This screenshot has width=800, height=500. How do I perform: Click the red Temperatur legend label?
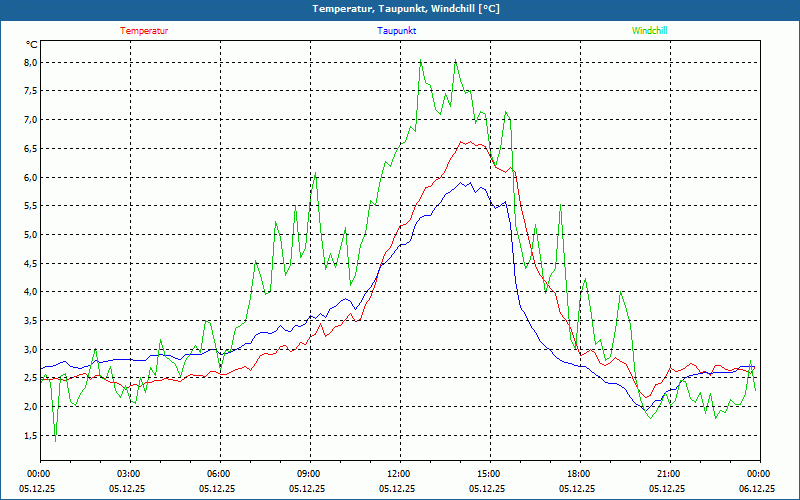tap(144, 30)
